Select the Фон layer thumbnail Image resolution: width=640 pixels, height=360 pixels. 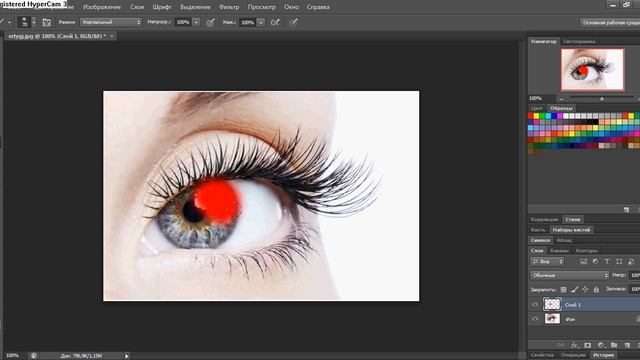[552, 319]
